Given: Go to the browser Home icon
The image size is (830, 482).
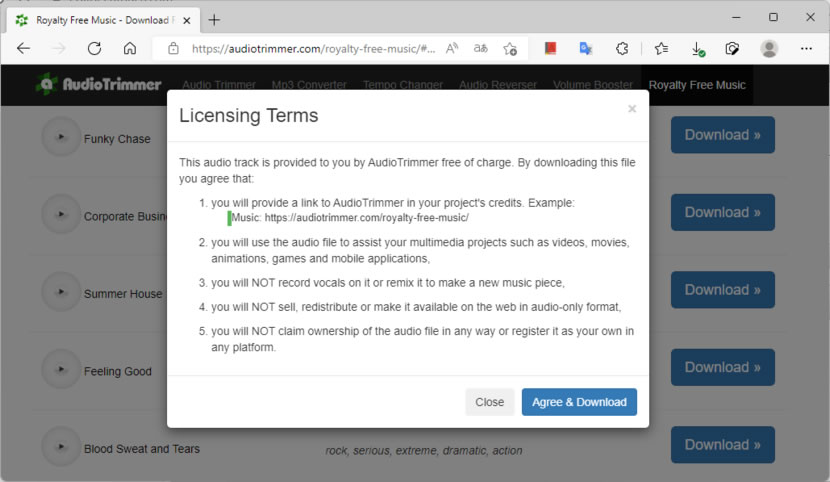Looking at the screenshot, I should [x=130, y=49].
